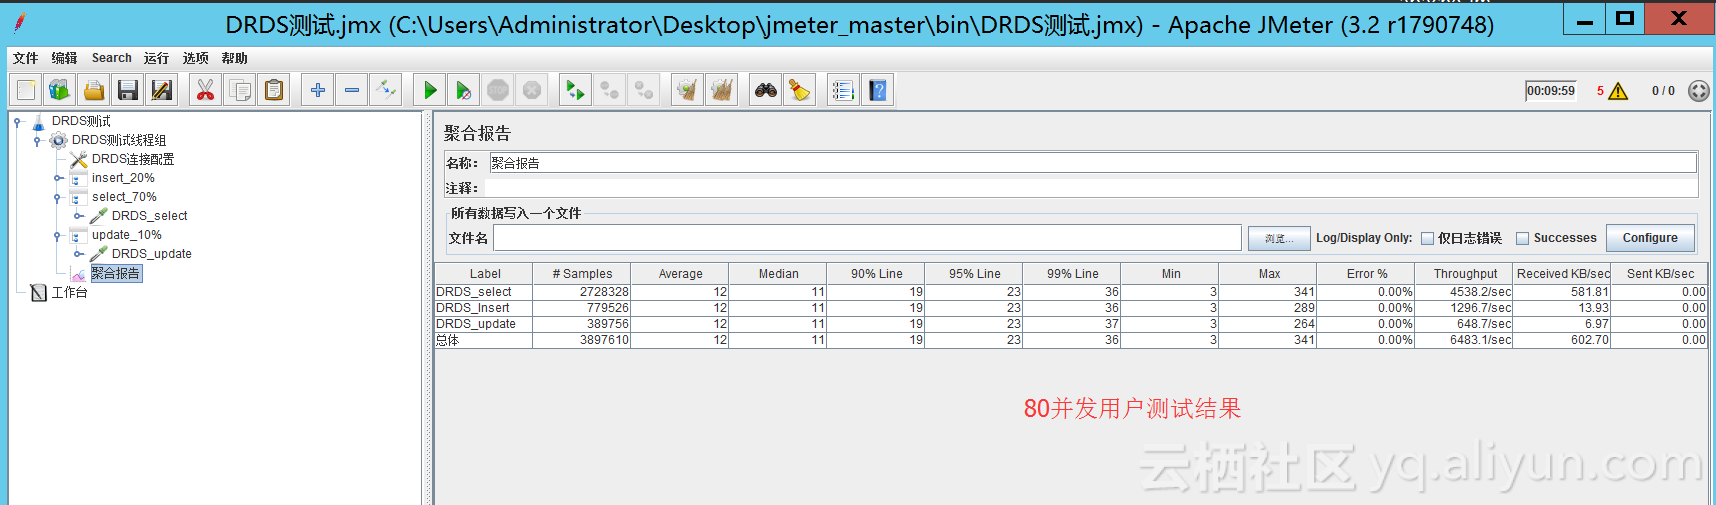Click the thread status circle icon
Image resolution: width=1716 pixels, height=505 pixels.
[1699, 91]
